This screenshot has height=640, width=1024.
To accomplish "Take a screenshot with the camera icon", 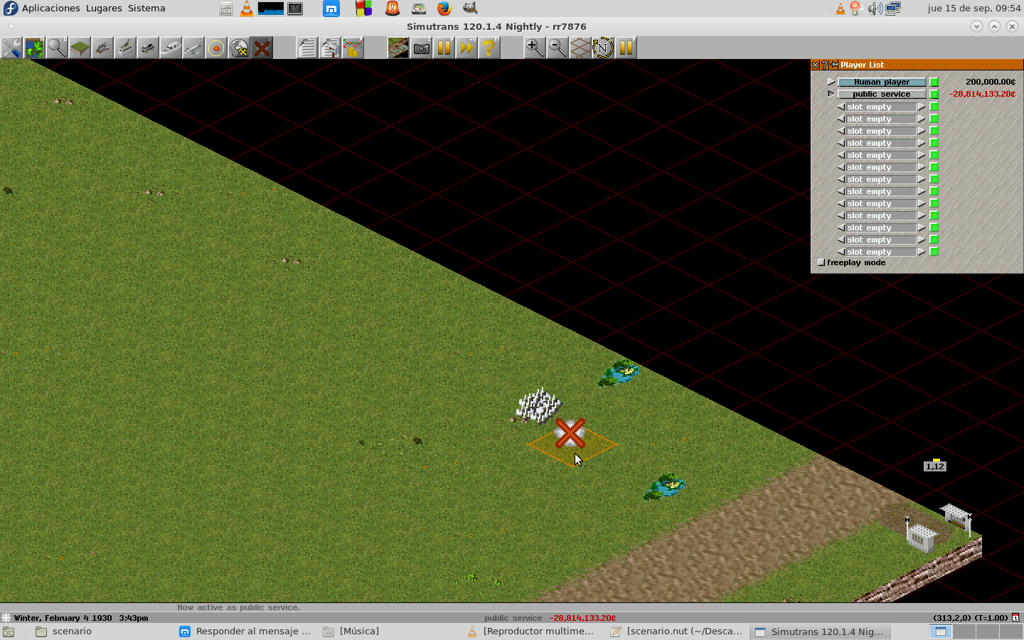I will (421, 48).
